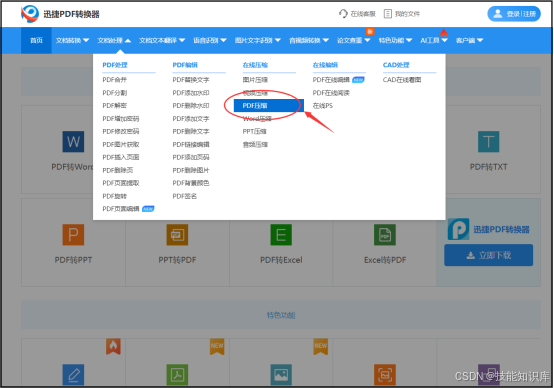Choose PDF签名 in the PDF编辑 column

coord(184,196)
